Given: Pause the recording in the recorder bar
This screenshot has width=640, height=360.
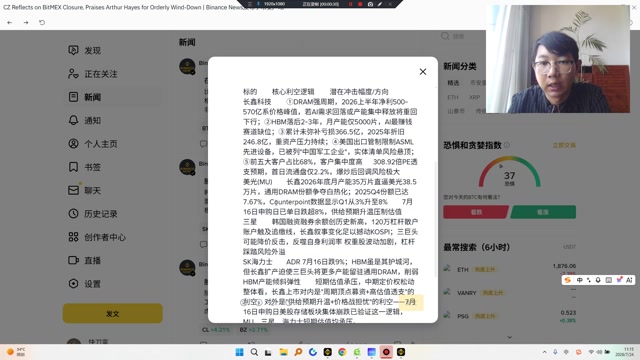Looking at the screenshot, I should click(350, 4).
